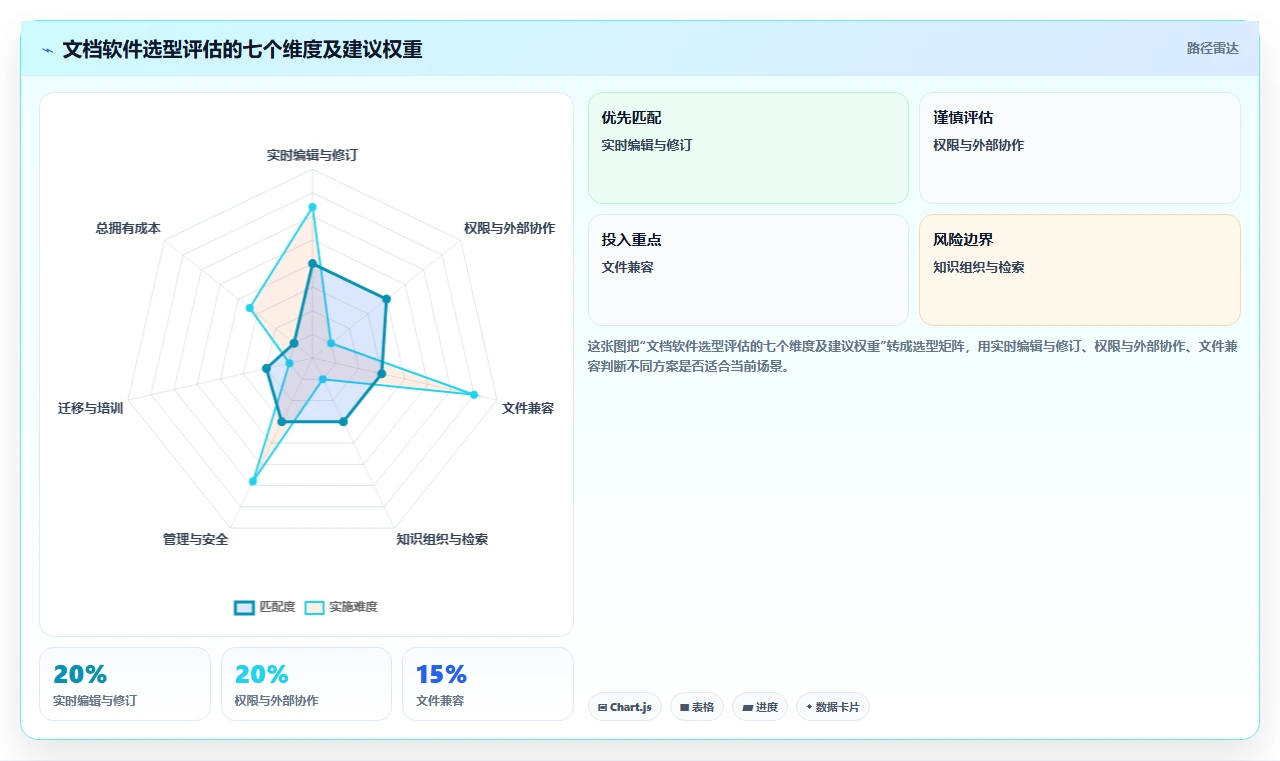1280x761 pixels.
Task: Click the 管理与安全 radar axis label
Action: 196,539
